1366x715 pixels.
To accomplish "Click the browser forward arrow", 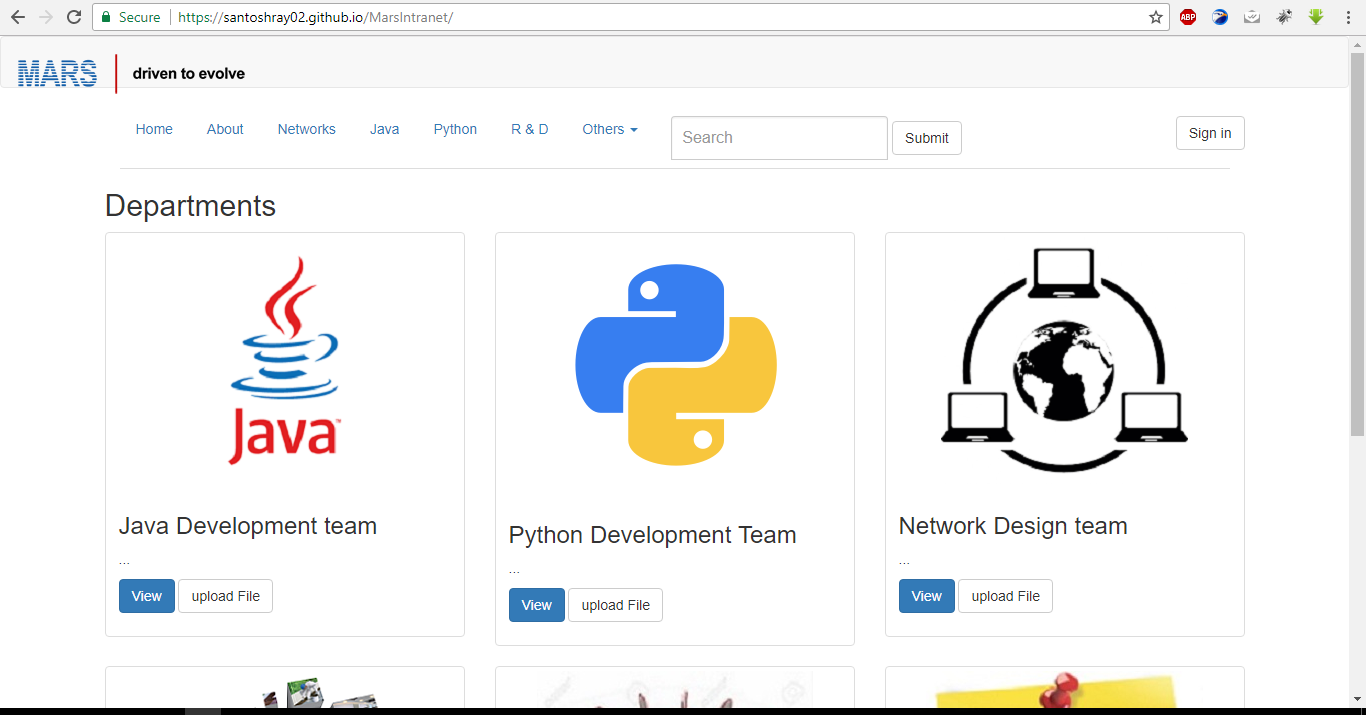I will [45, 17].
